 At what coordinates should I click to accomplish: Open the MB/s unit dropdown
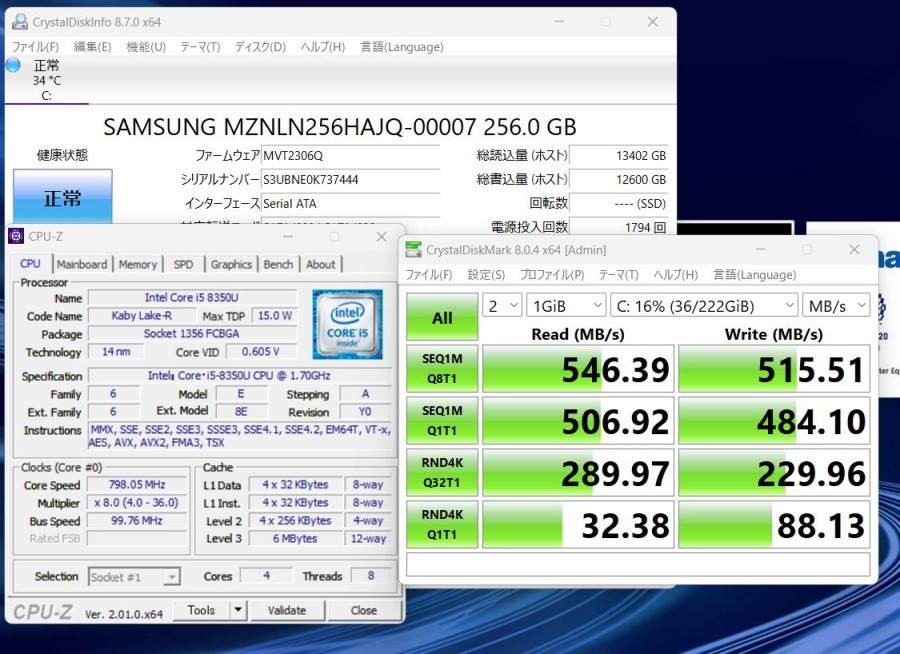(x=837, y=305)
